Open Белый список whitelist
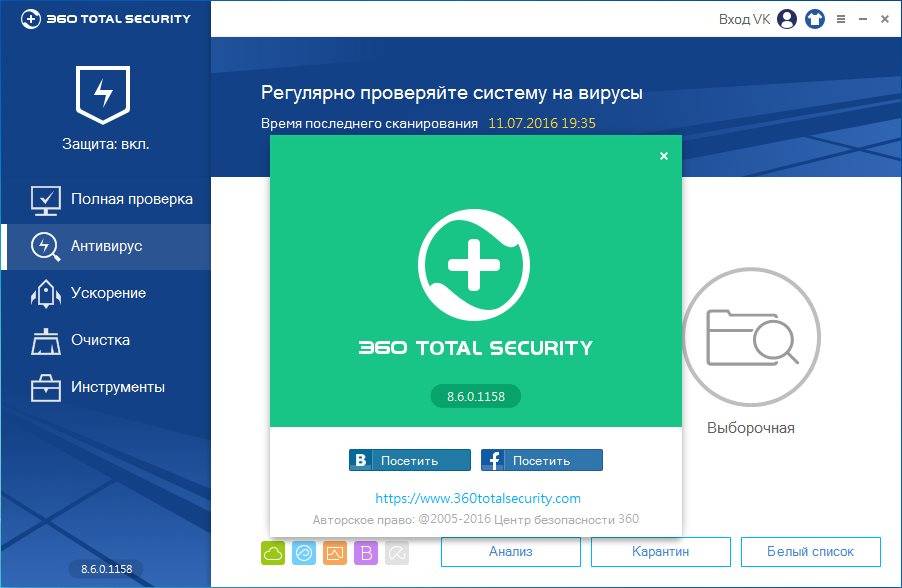The width and height of the screenshot is (902, 588). point(811,552)
